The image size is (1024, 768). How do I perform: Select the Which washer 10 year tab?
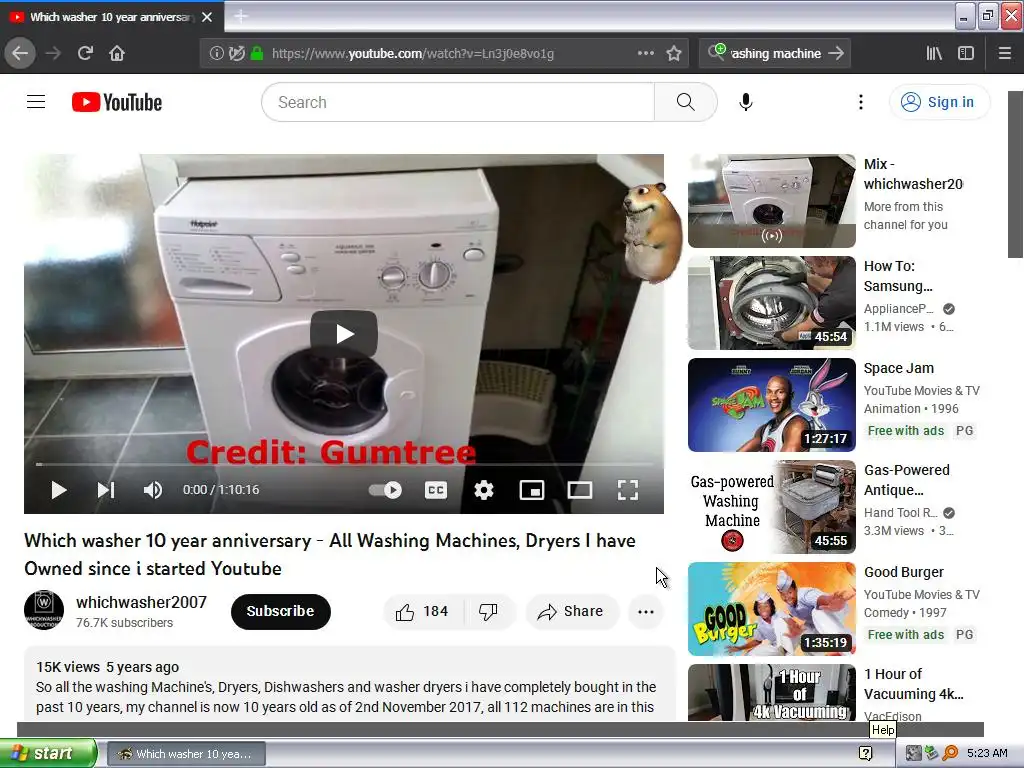pos(112,17)
